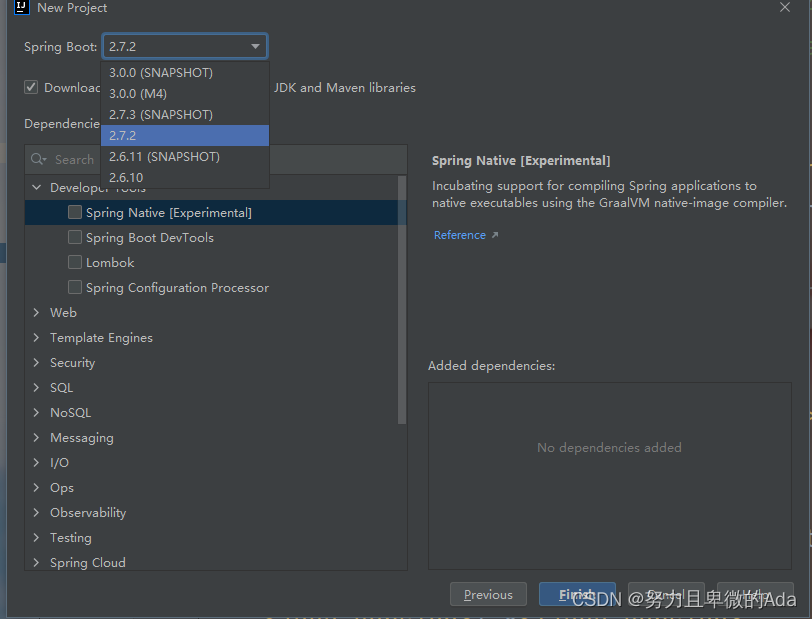Choose version 2.7.3 (SNAPSHOT)
Viewport: 812px width, 619px height.
click(x=185, y=114)
